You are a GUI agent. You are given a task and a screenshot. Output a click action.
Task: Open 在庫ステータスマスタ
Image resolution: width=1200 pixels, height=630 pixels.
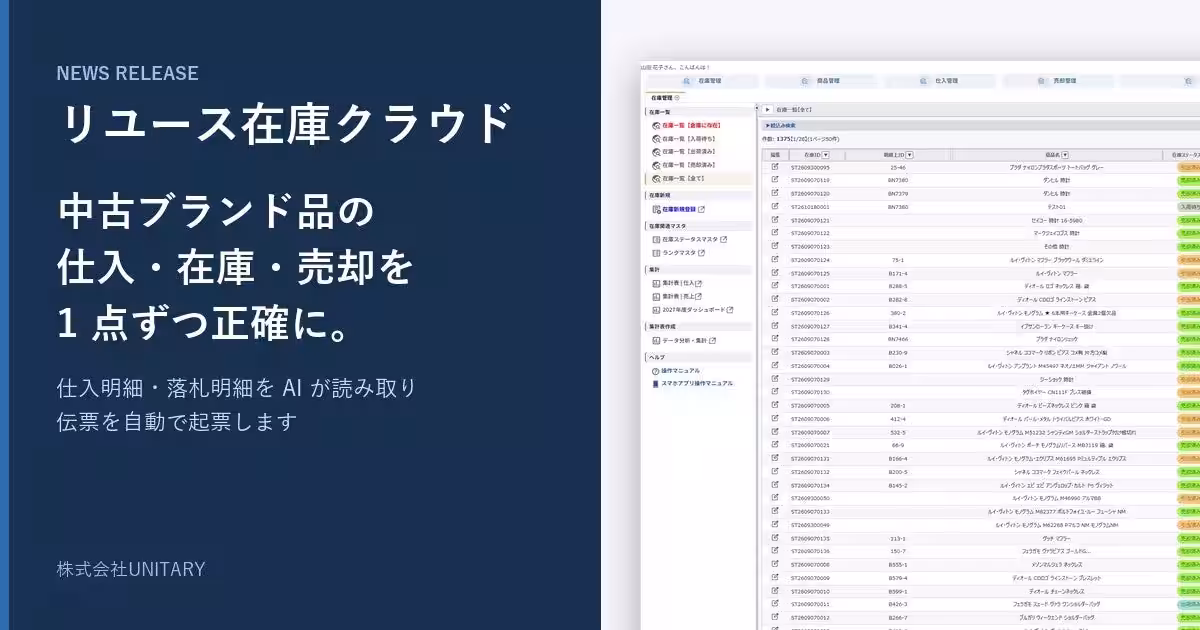[x=689, y=240]
